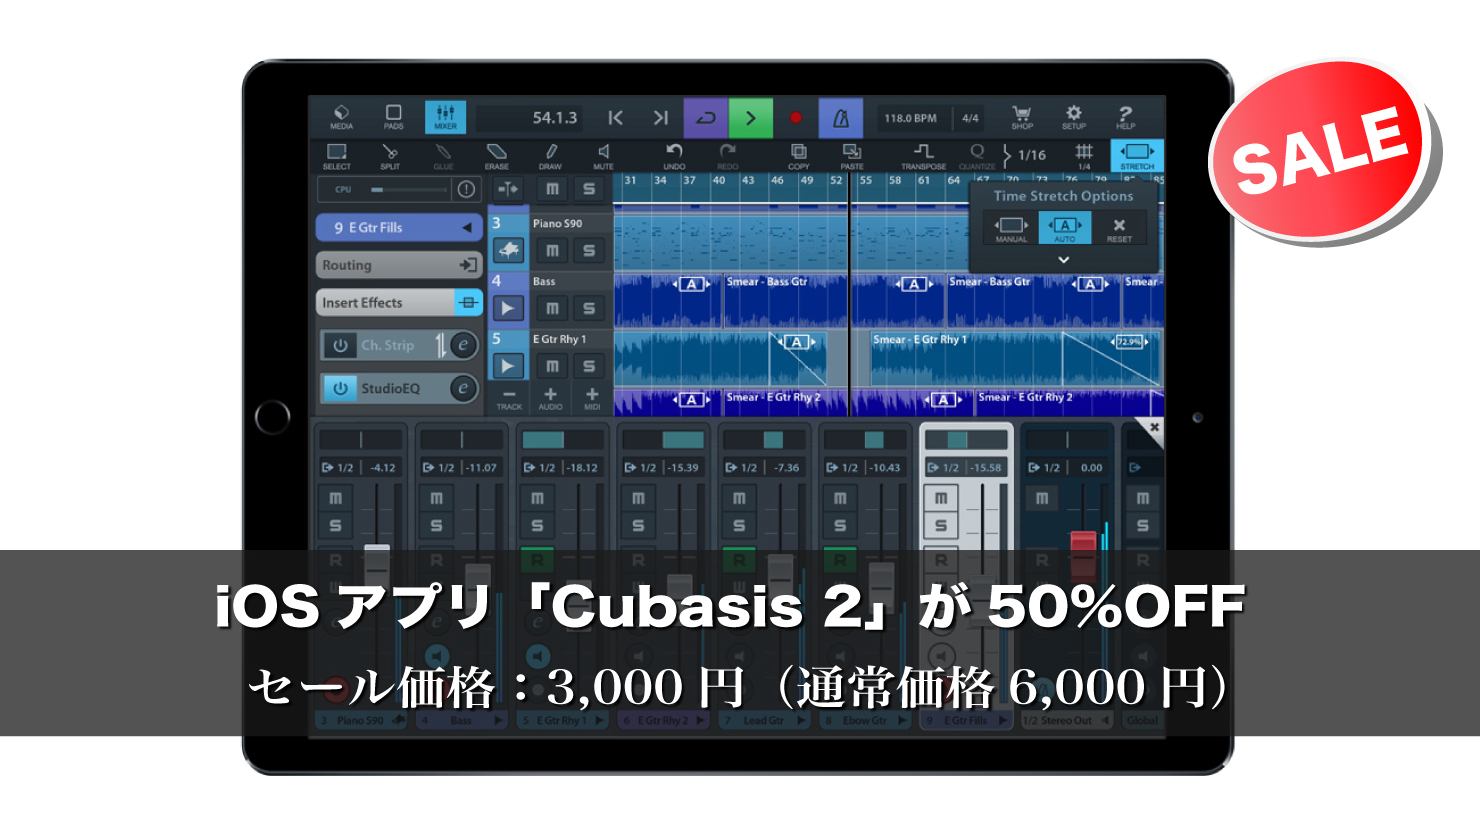Collapse the 9 E Gtr Fills inspector header

[x=400, y=228]
